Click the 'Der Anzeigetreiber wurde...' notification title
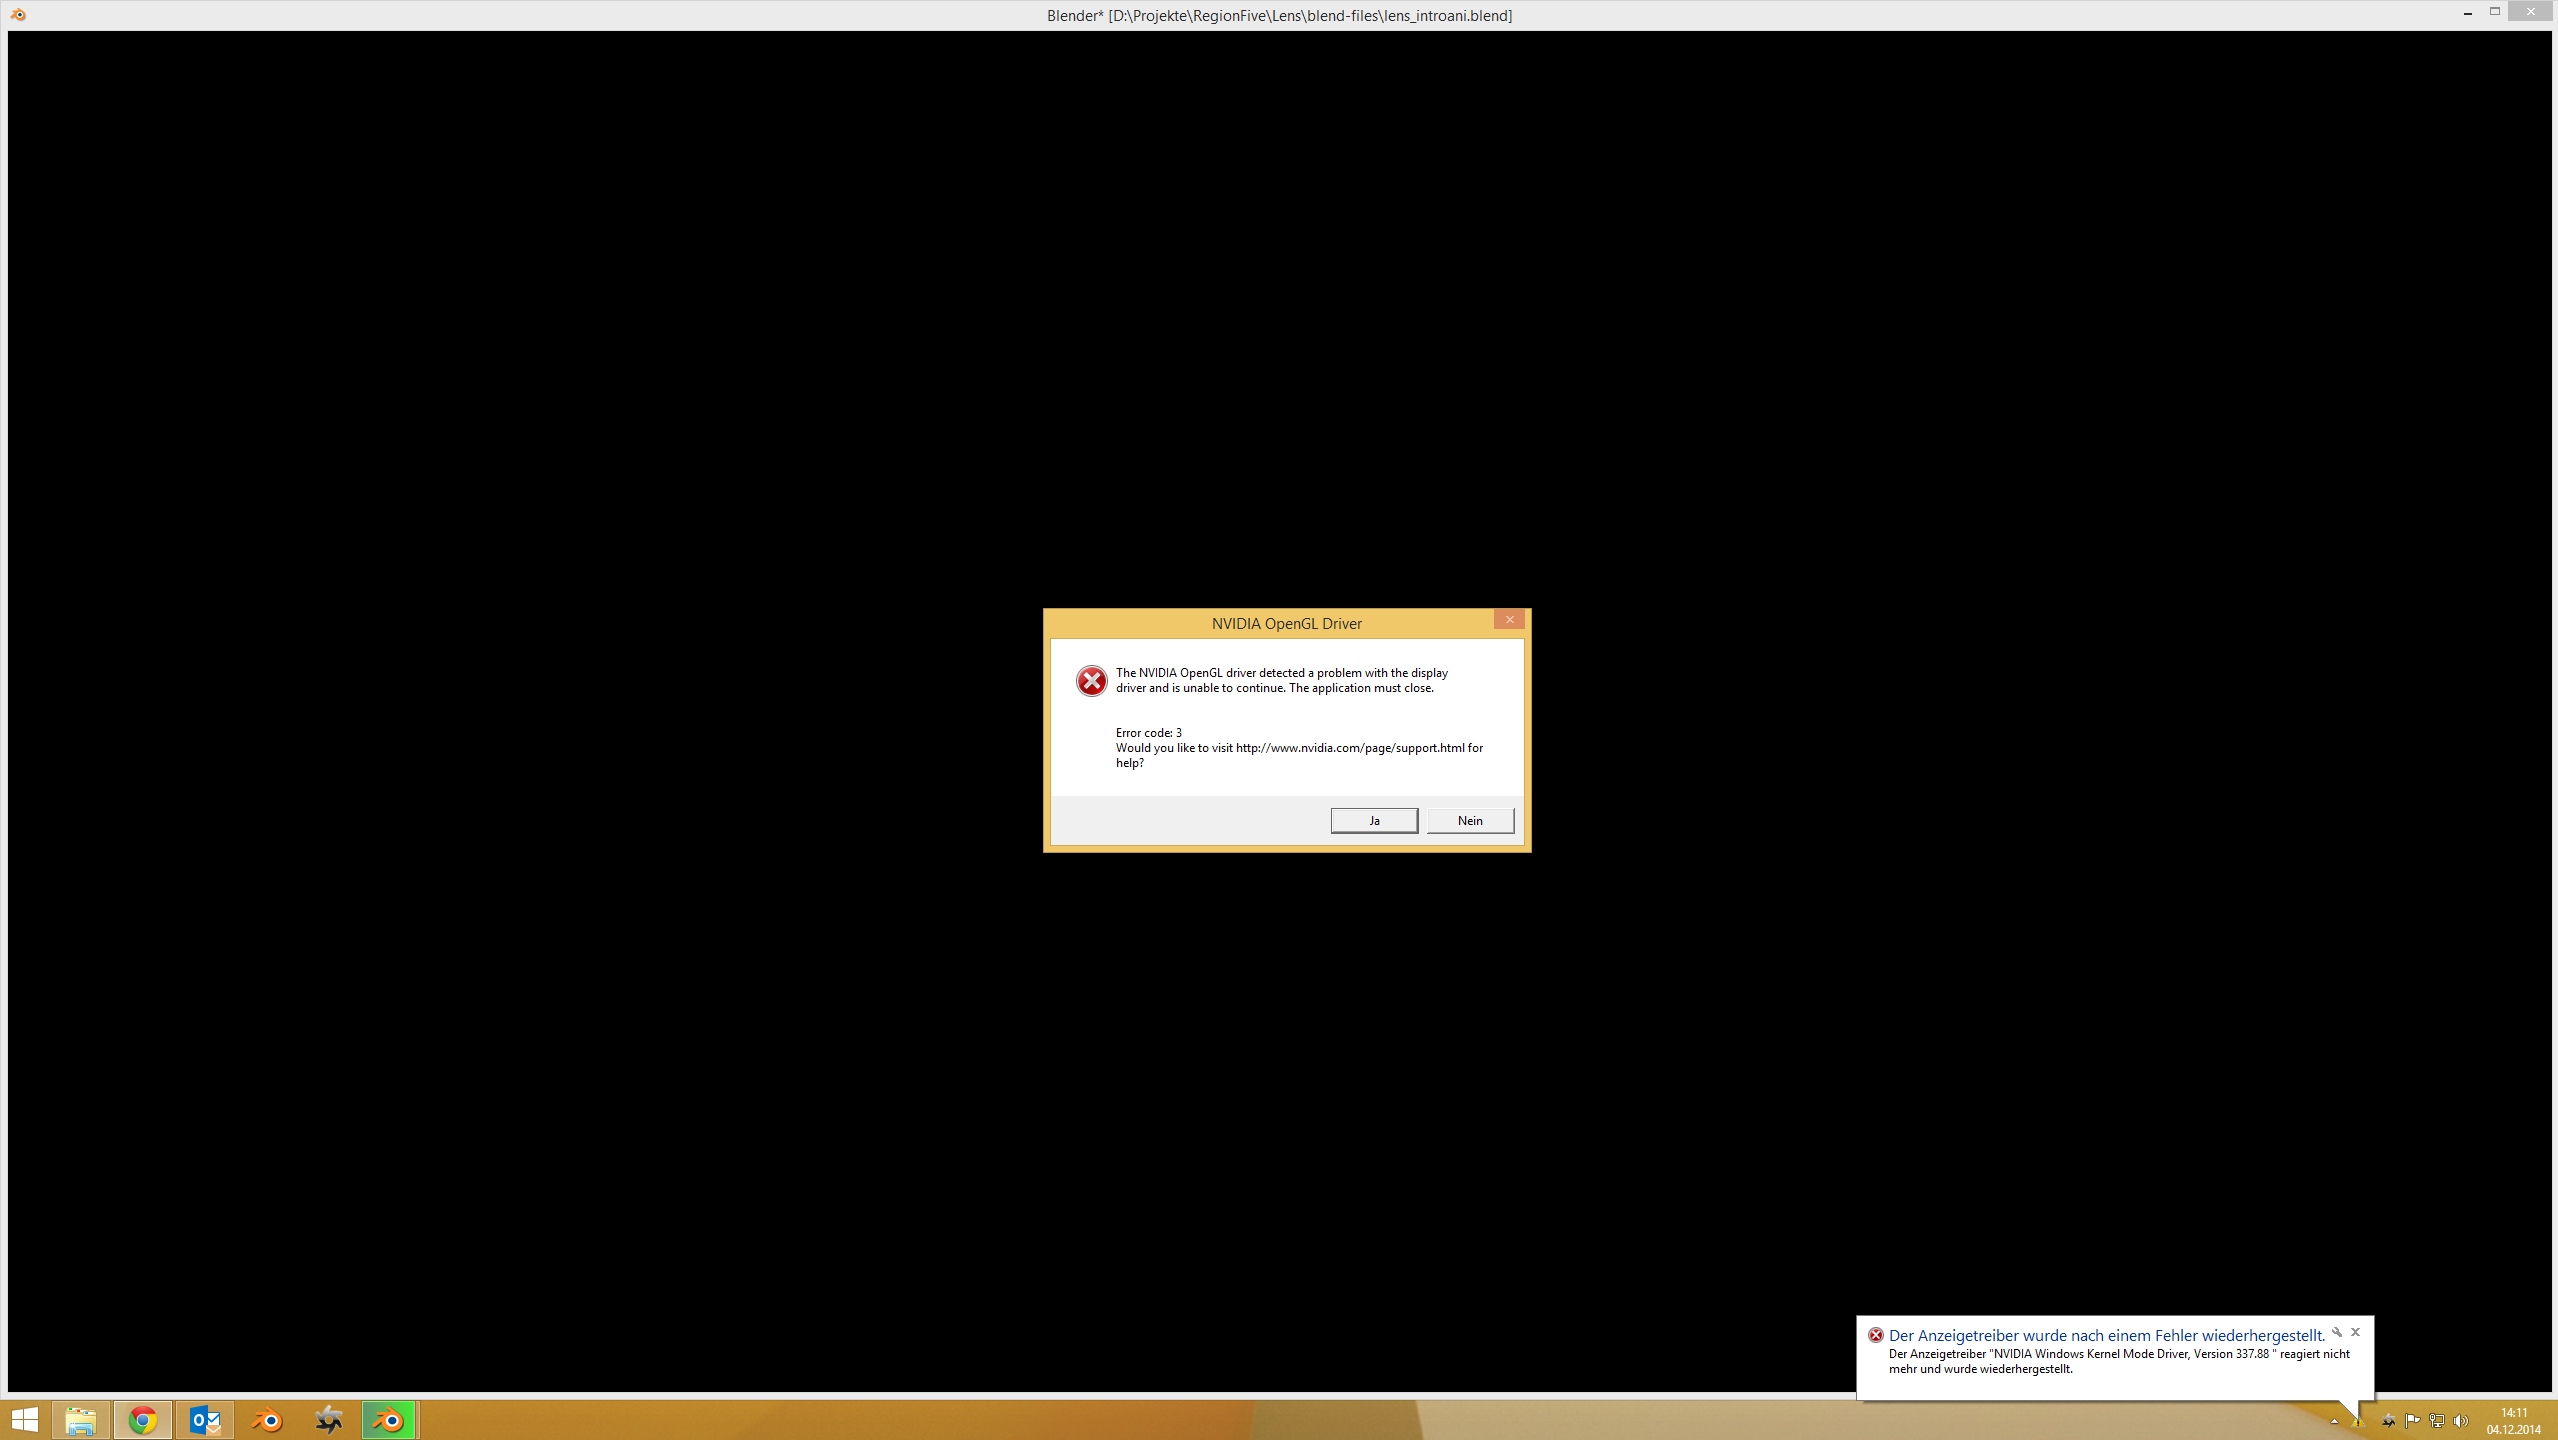This screenshot has height=1440, width=2558. [x=2105, y=1335]
